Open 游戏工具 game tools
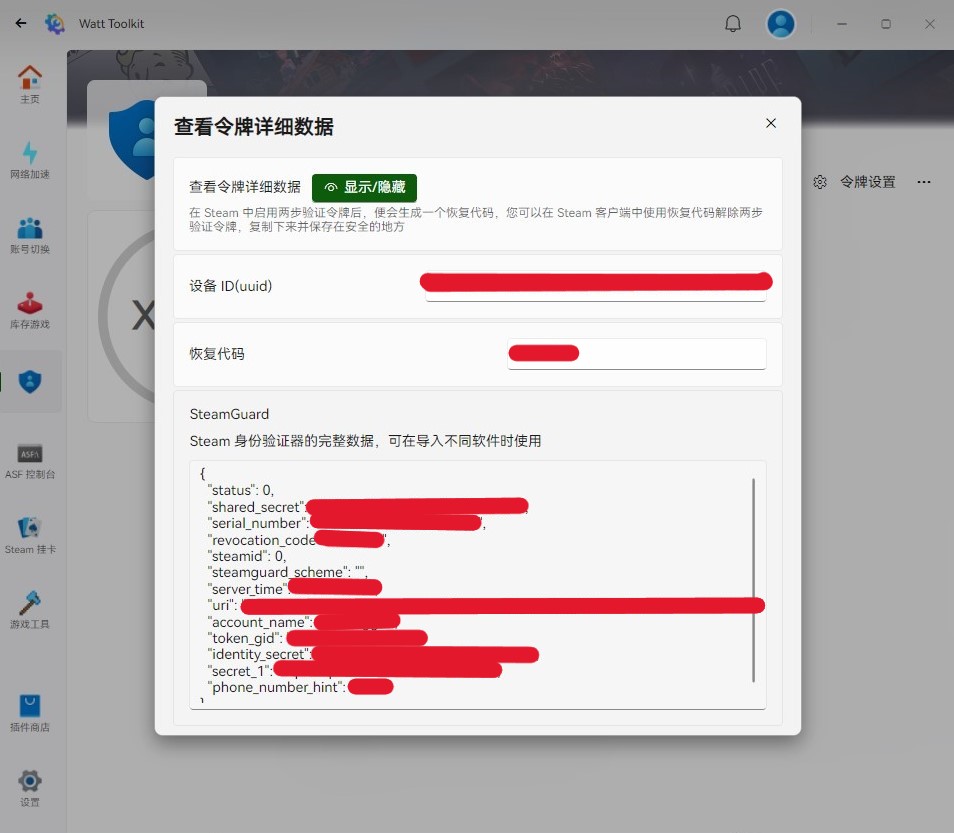Image resolution: width=954 pixels, height=833 pixels. coord(30,610)
